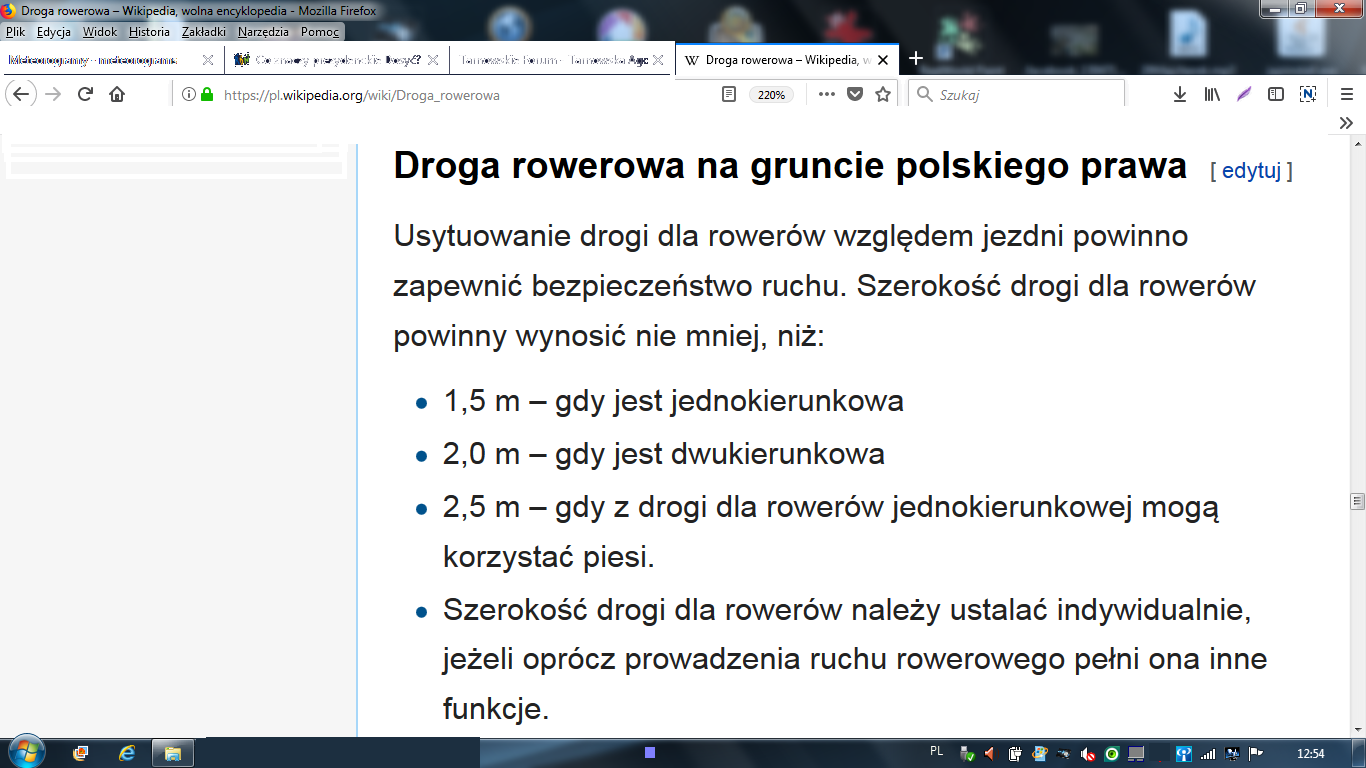Toggle muted speaker in system tray
Image resolution: width=1366 pixels, height=768 pixels.
pyautogui.click(x=988, y=753)
